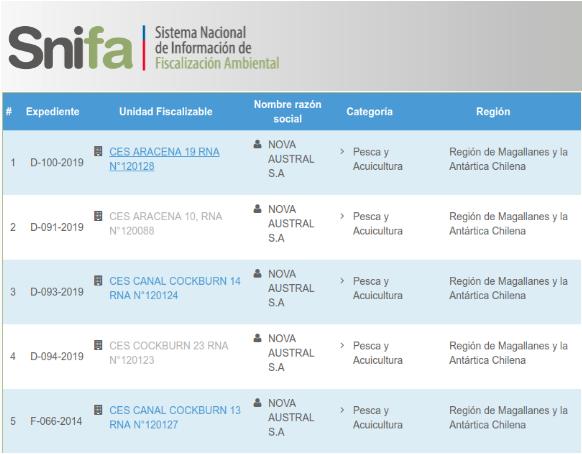Click Región de Magallanes in row D-094-2019
Viewport: 582px width, 454px height.
pyautogui.click(x=508, y=353)
